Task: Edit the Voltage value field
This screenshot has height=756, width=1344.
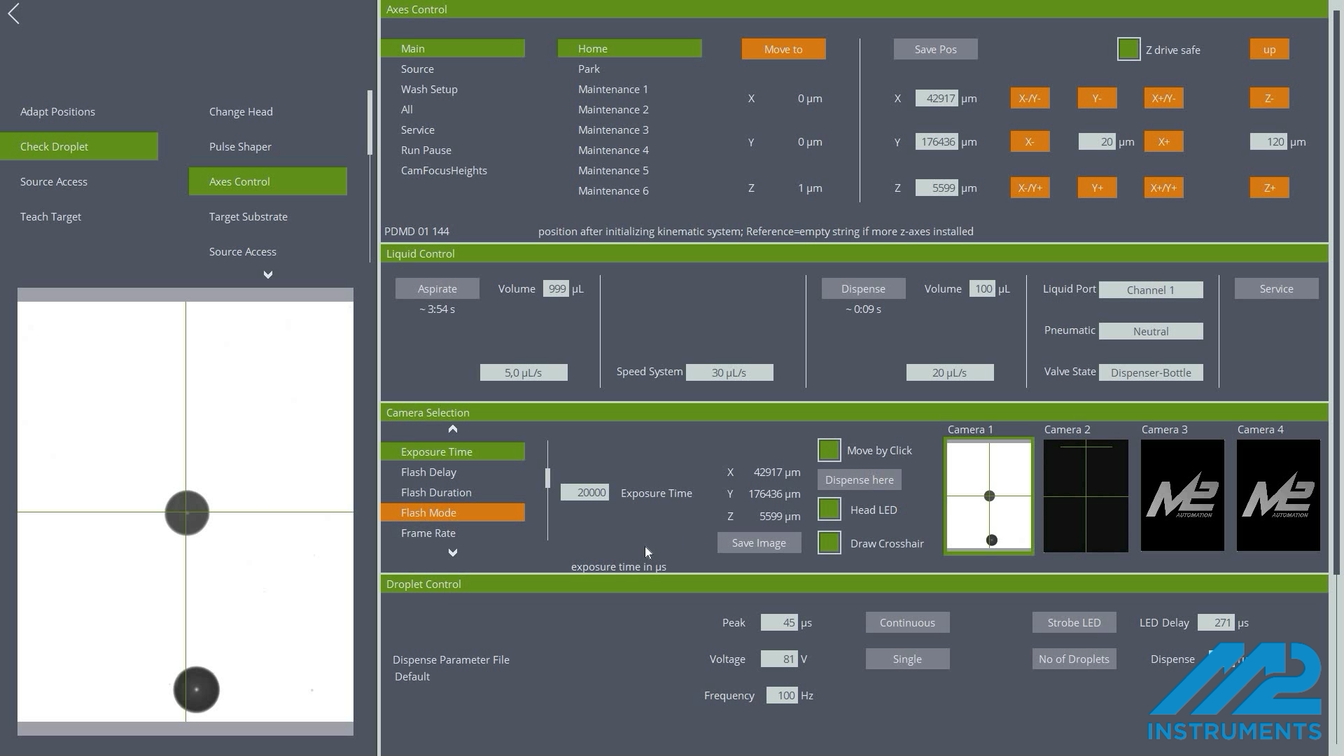Action: tap(779, 659)
